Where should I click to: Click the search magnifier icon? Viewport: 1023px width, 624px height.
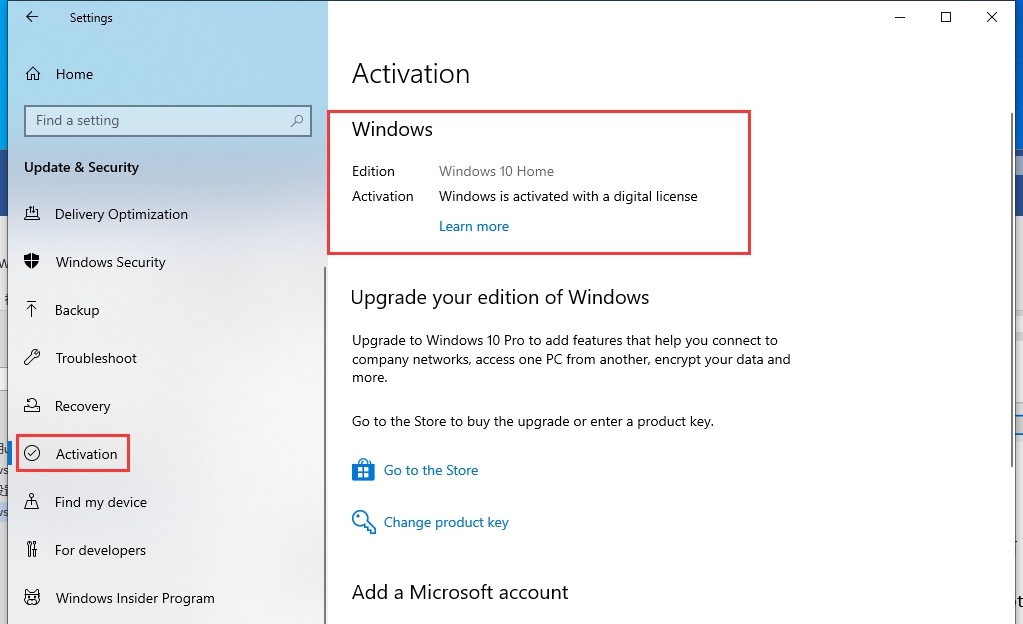point(297,121)
